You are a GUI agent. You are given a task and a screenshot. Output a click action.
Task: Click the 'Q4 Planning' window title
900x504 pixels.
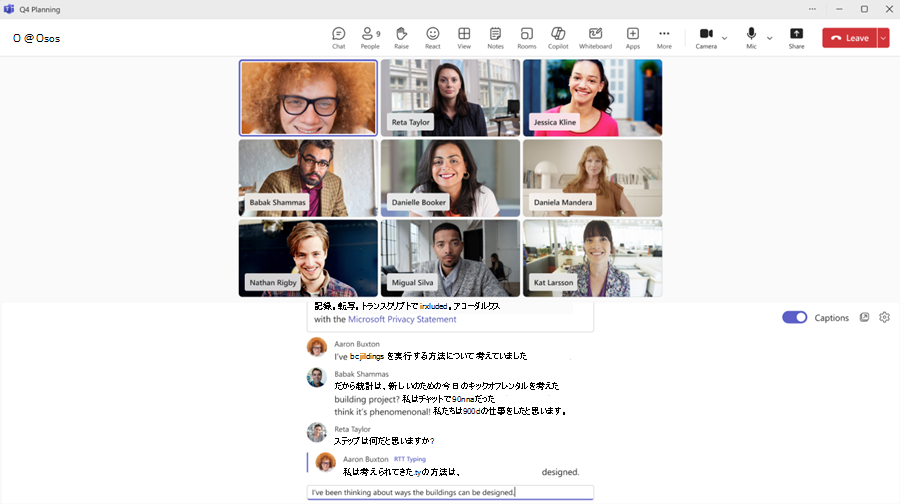40,10
